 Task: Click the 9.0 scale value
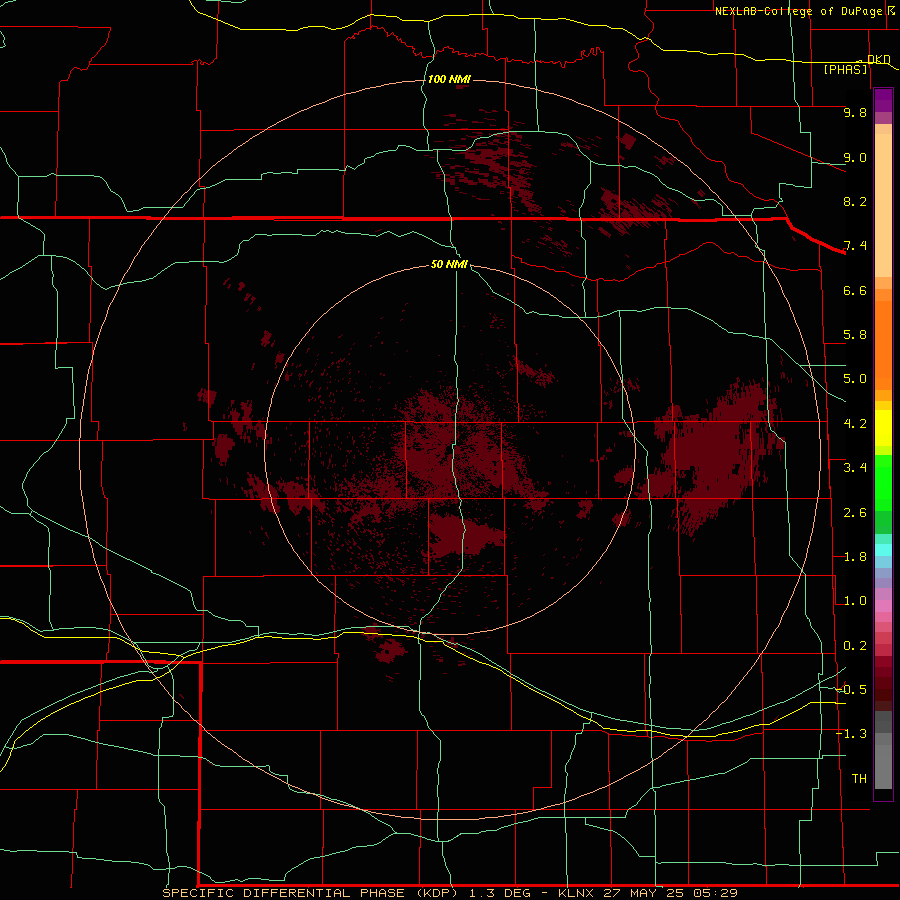click(x=855, y=157)
